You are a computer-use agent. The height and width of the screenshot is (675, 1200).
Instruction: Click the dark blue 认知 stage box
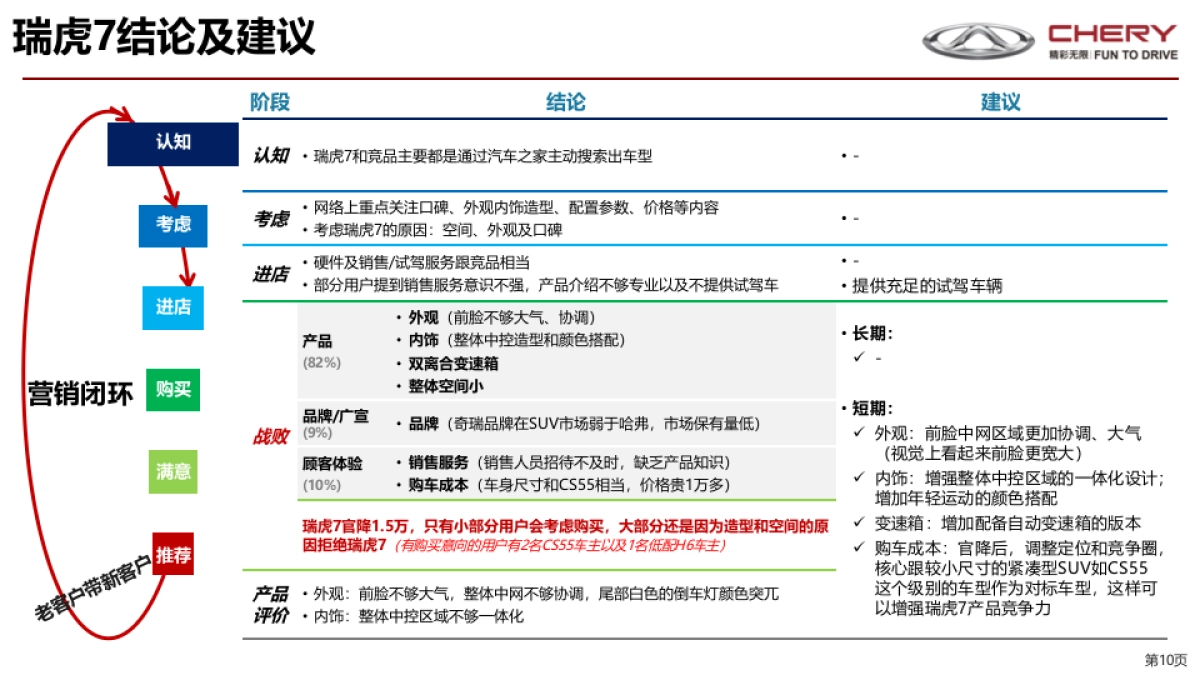tap(172, 143)
